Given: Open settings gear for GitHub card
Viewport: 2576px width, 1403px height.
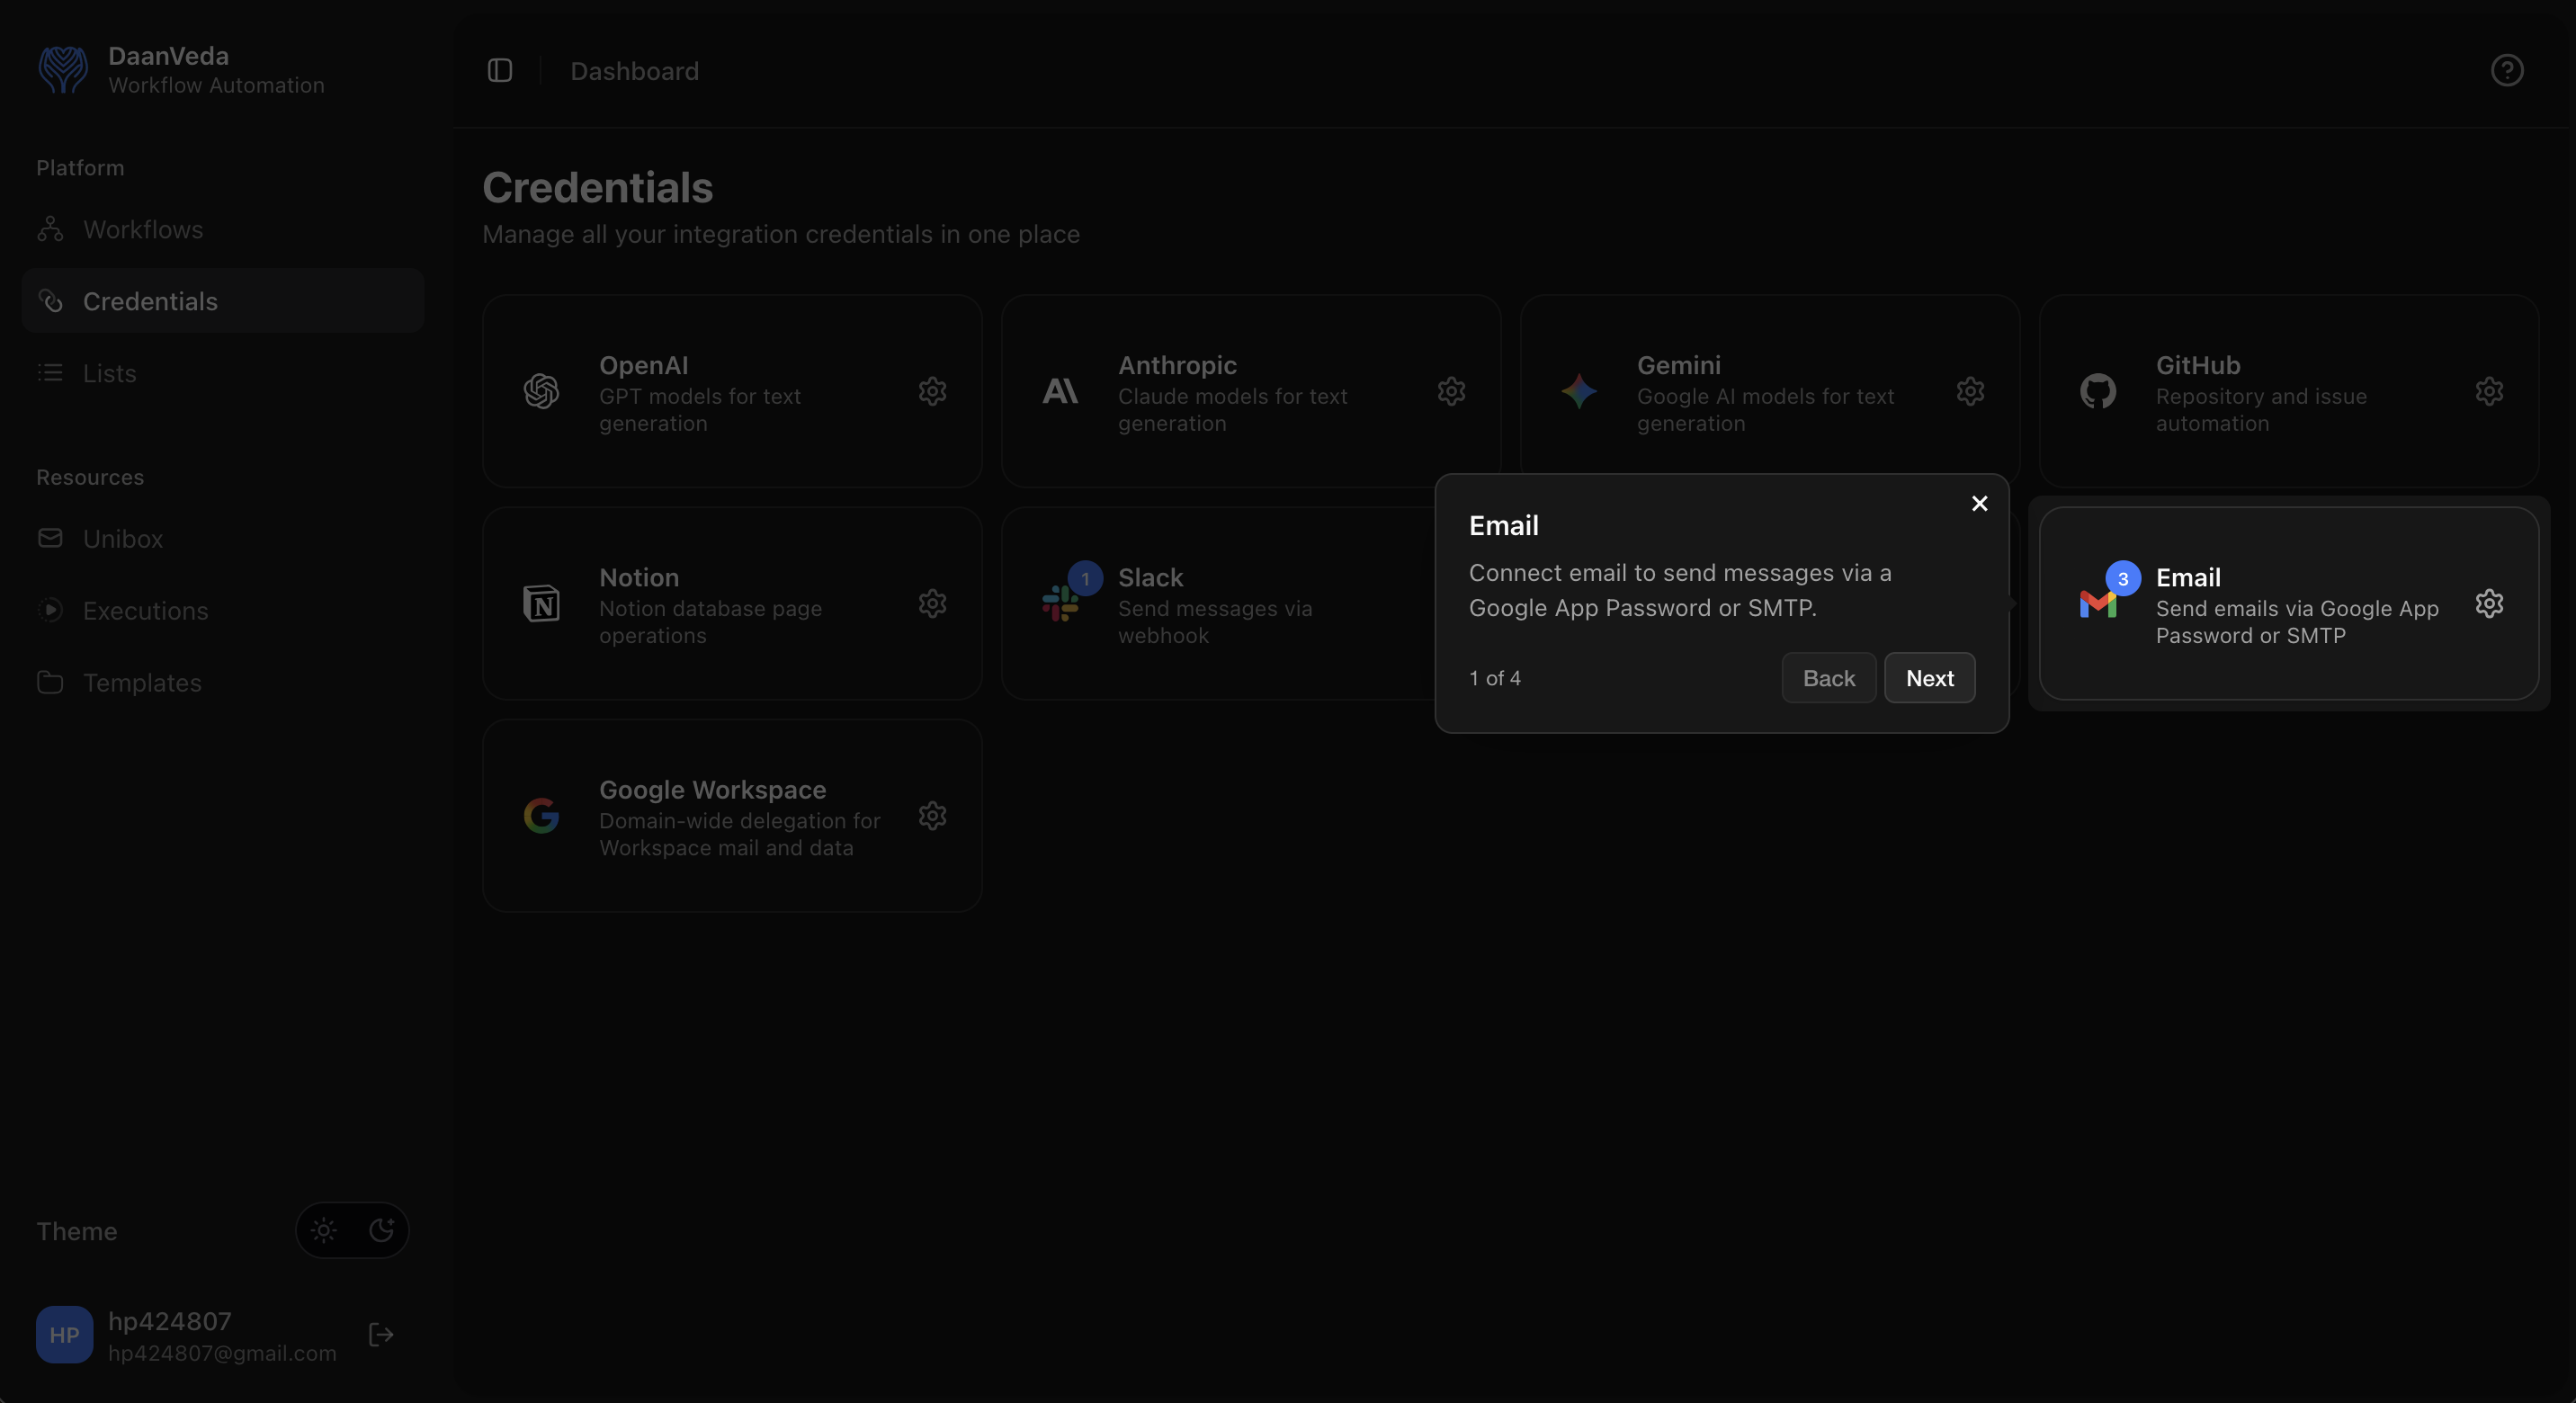Looking at the screenshot, I should click(x=2489, y=391).
